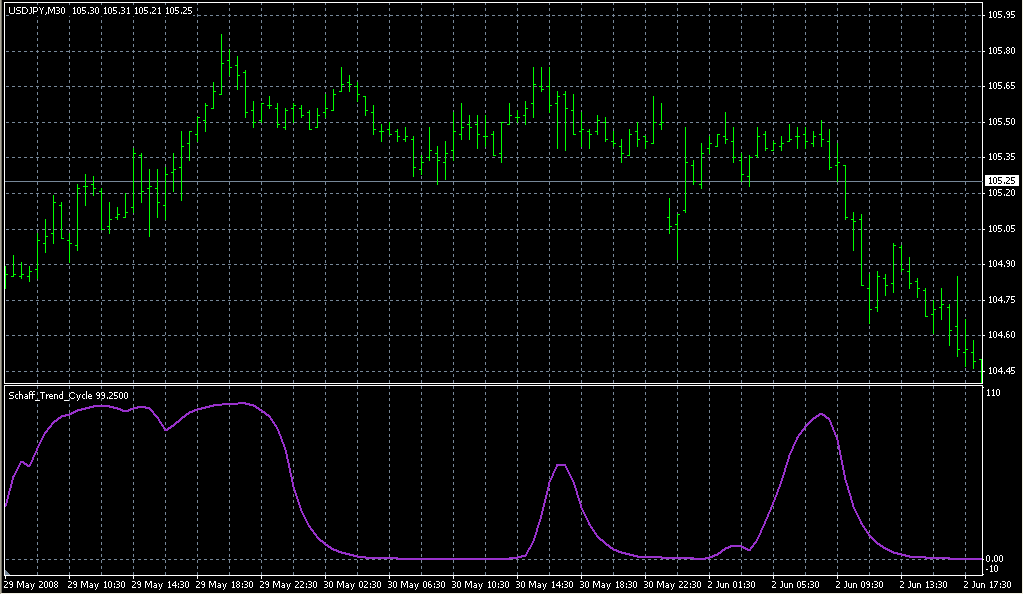Screen dimensions: 1024x594
Task: Click the 105.95 price axis label
Action: click(1001, 15)
